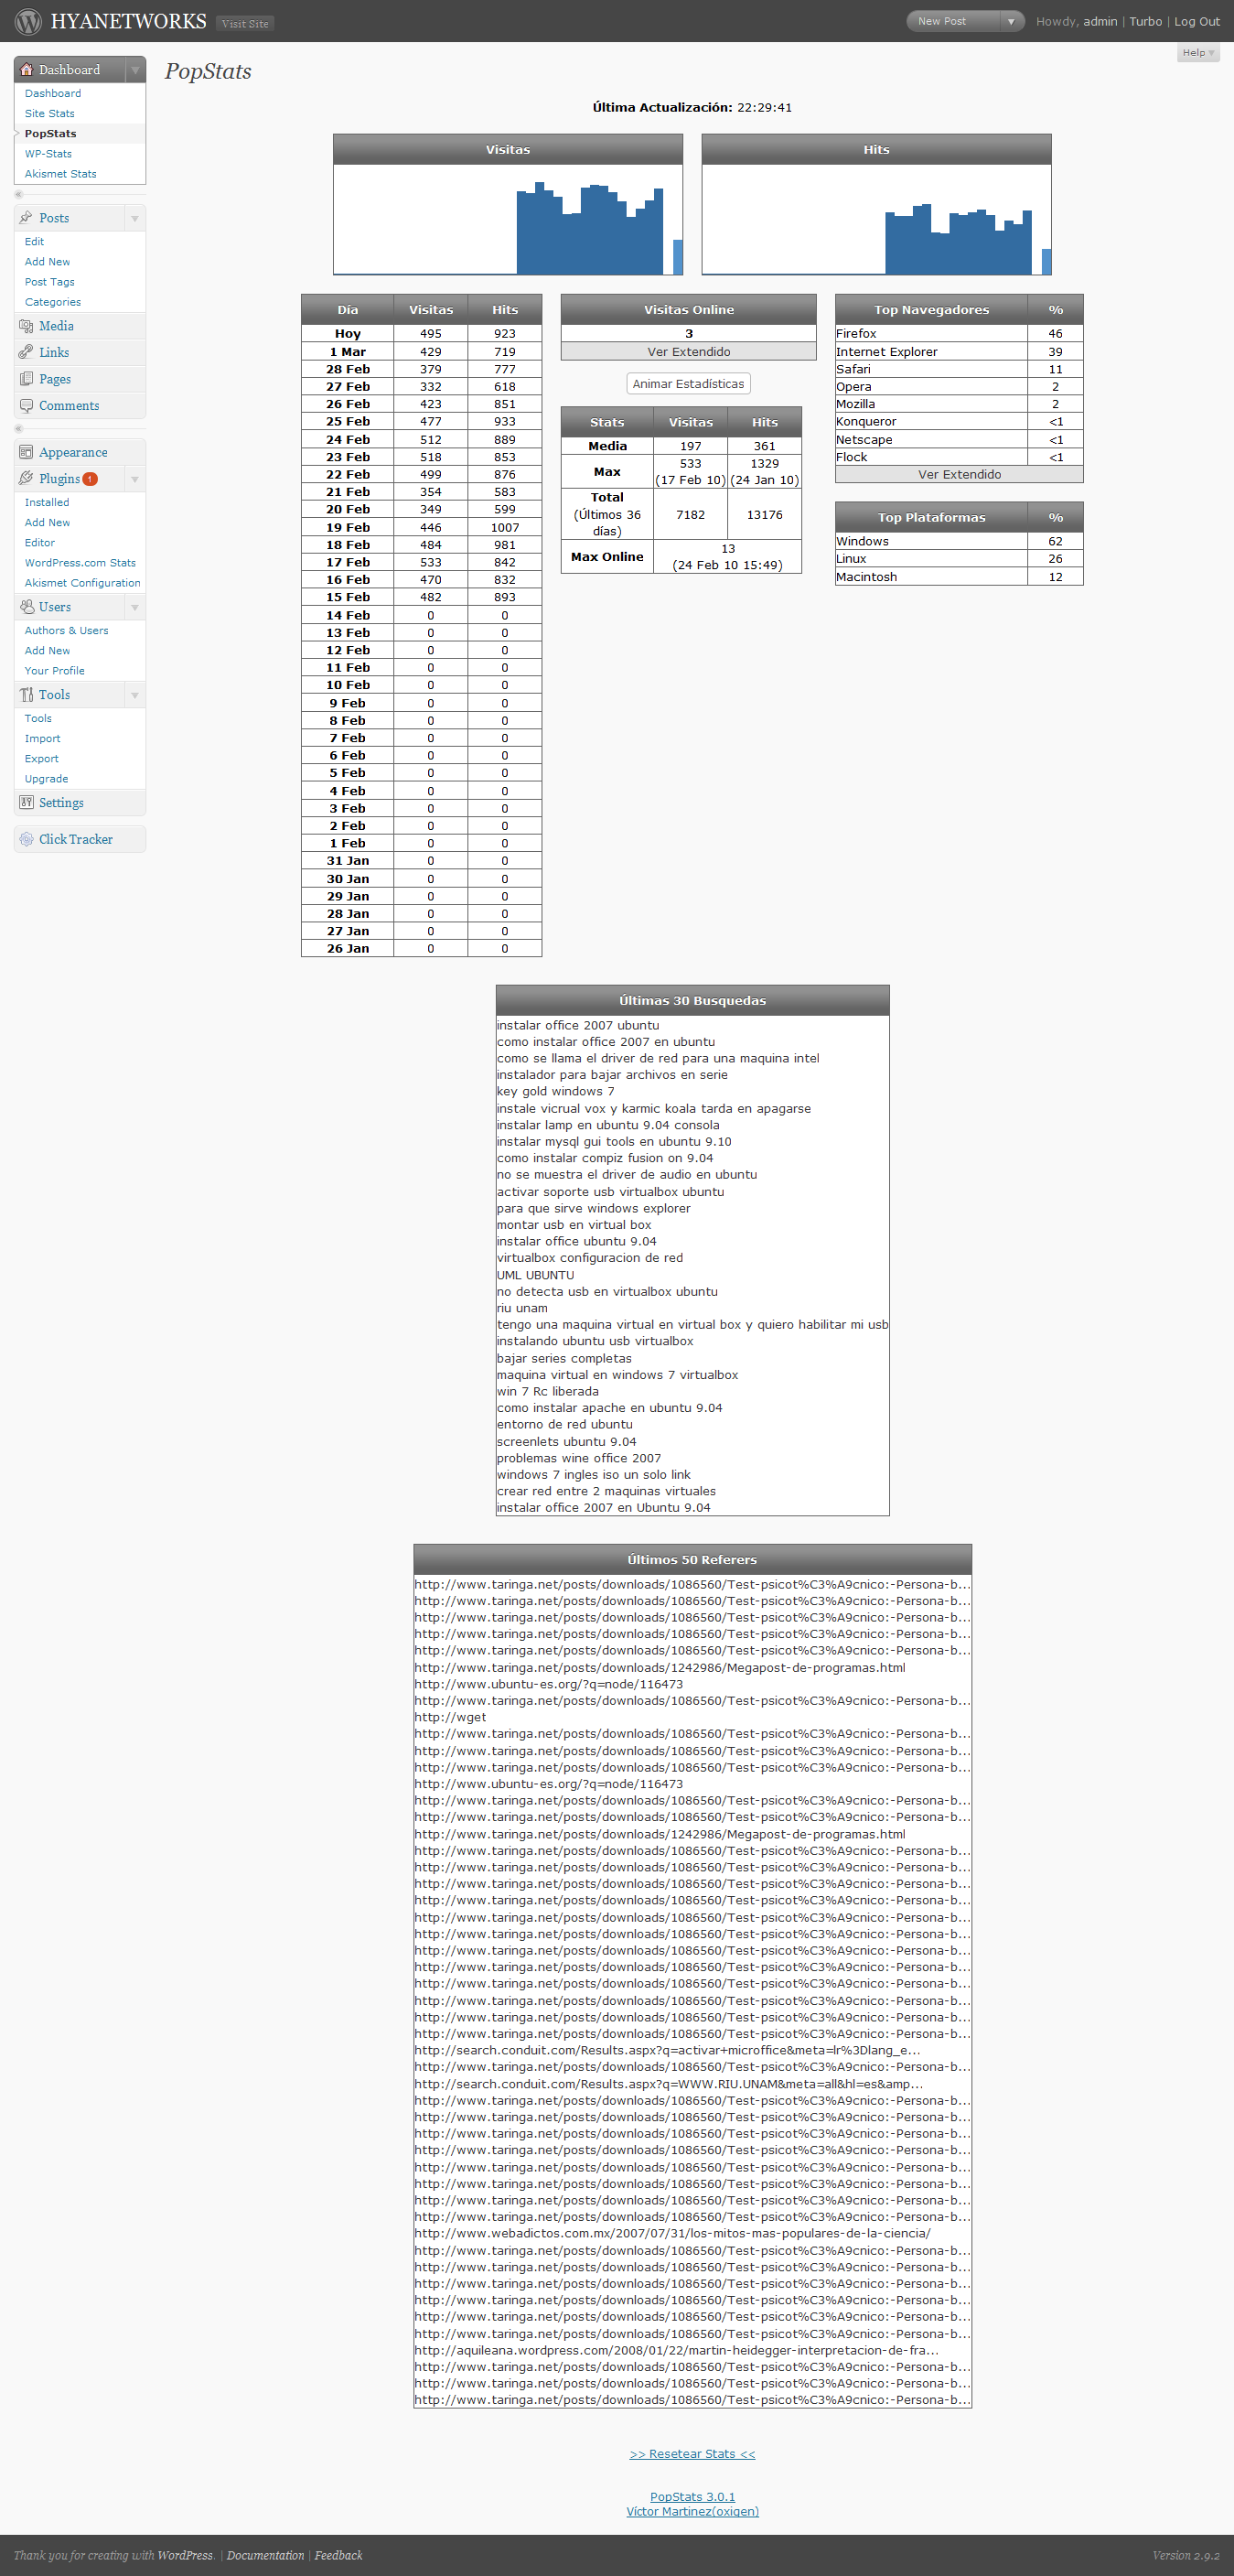Screen dimensions: 1234x2576
Task: Click the WordPress footer link
Action: [x=185, y=2555]
